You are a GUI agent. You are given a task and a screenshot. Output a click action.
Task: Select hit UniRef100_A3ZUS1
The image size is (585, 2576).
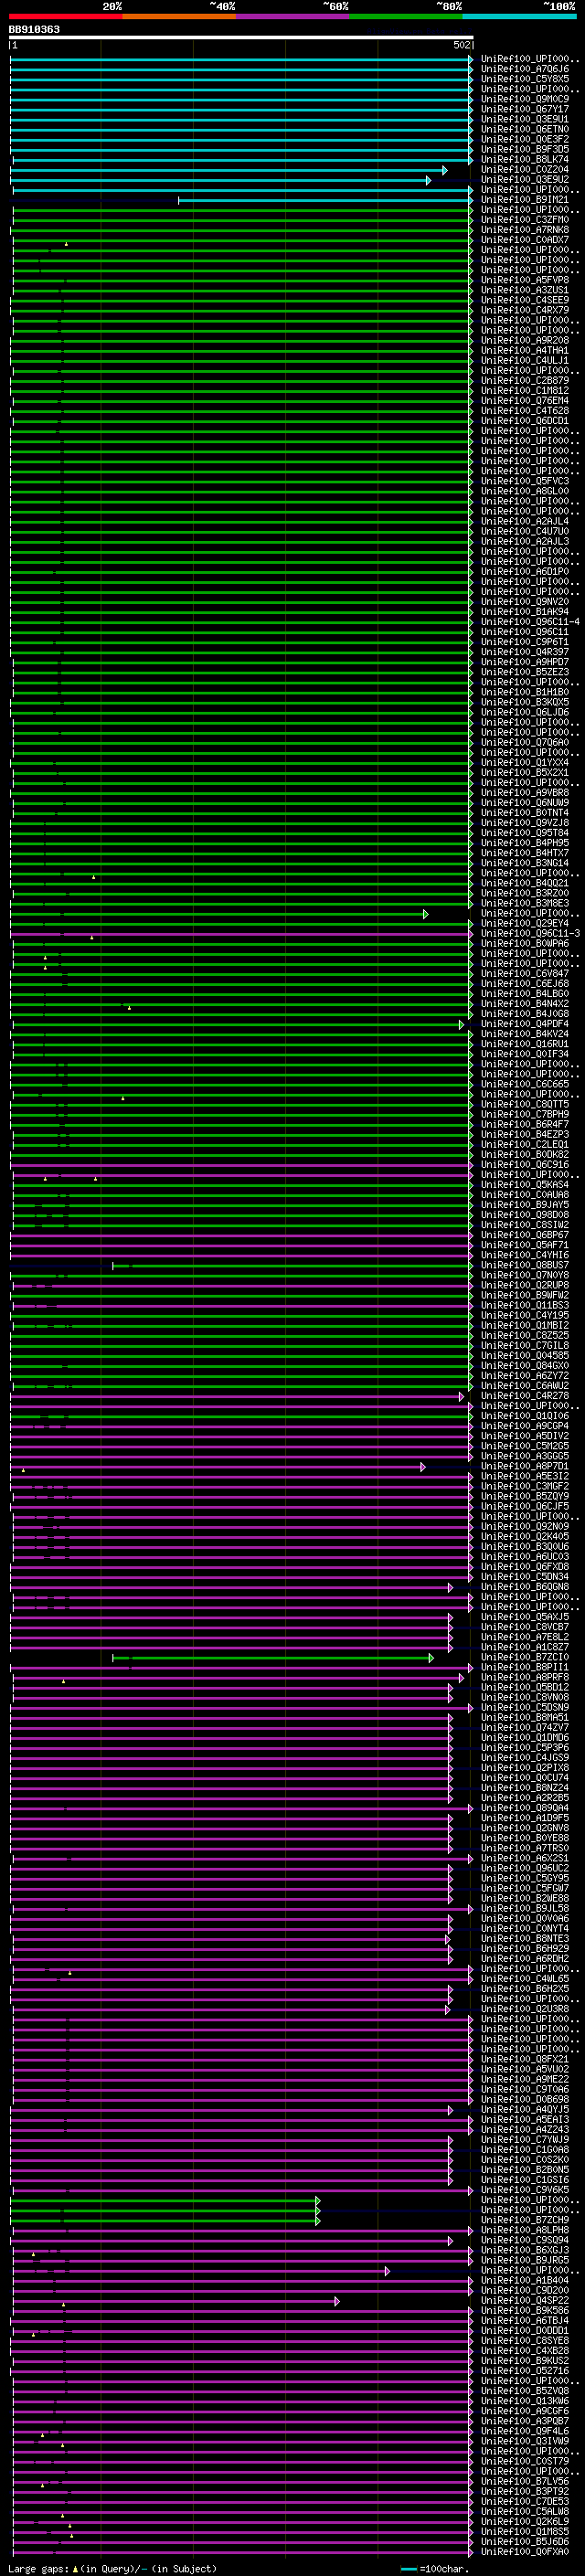click(x=525, y=290)
